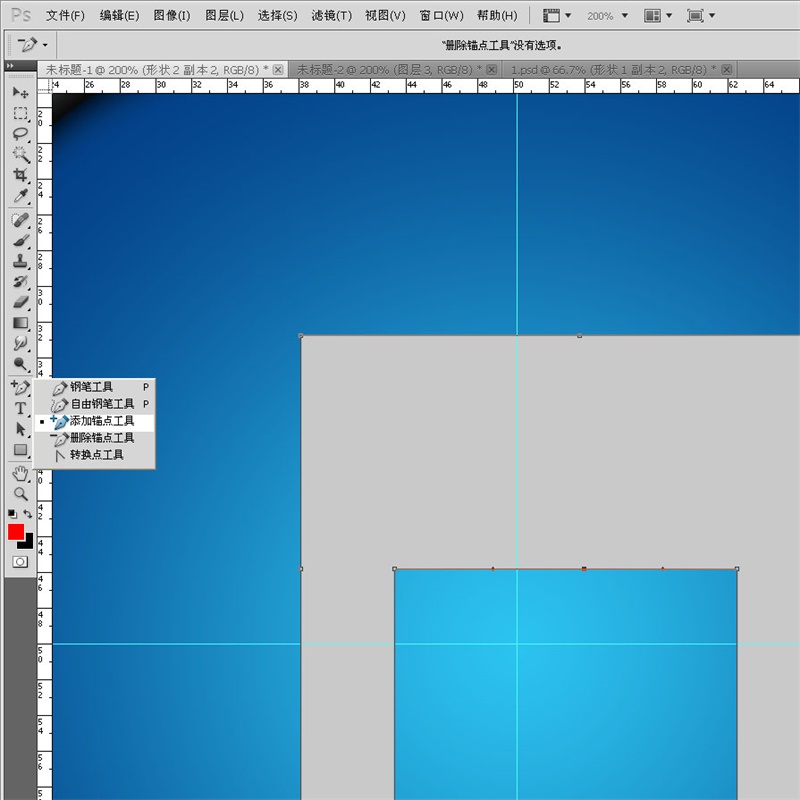Select the Lasso tool
The image size is (800, 800).
tap(20, 134)
